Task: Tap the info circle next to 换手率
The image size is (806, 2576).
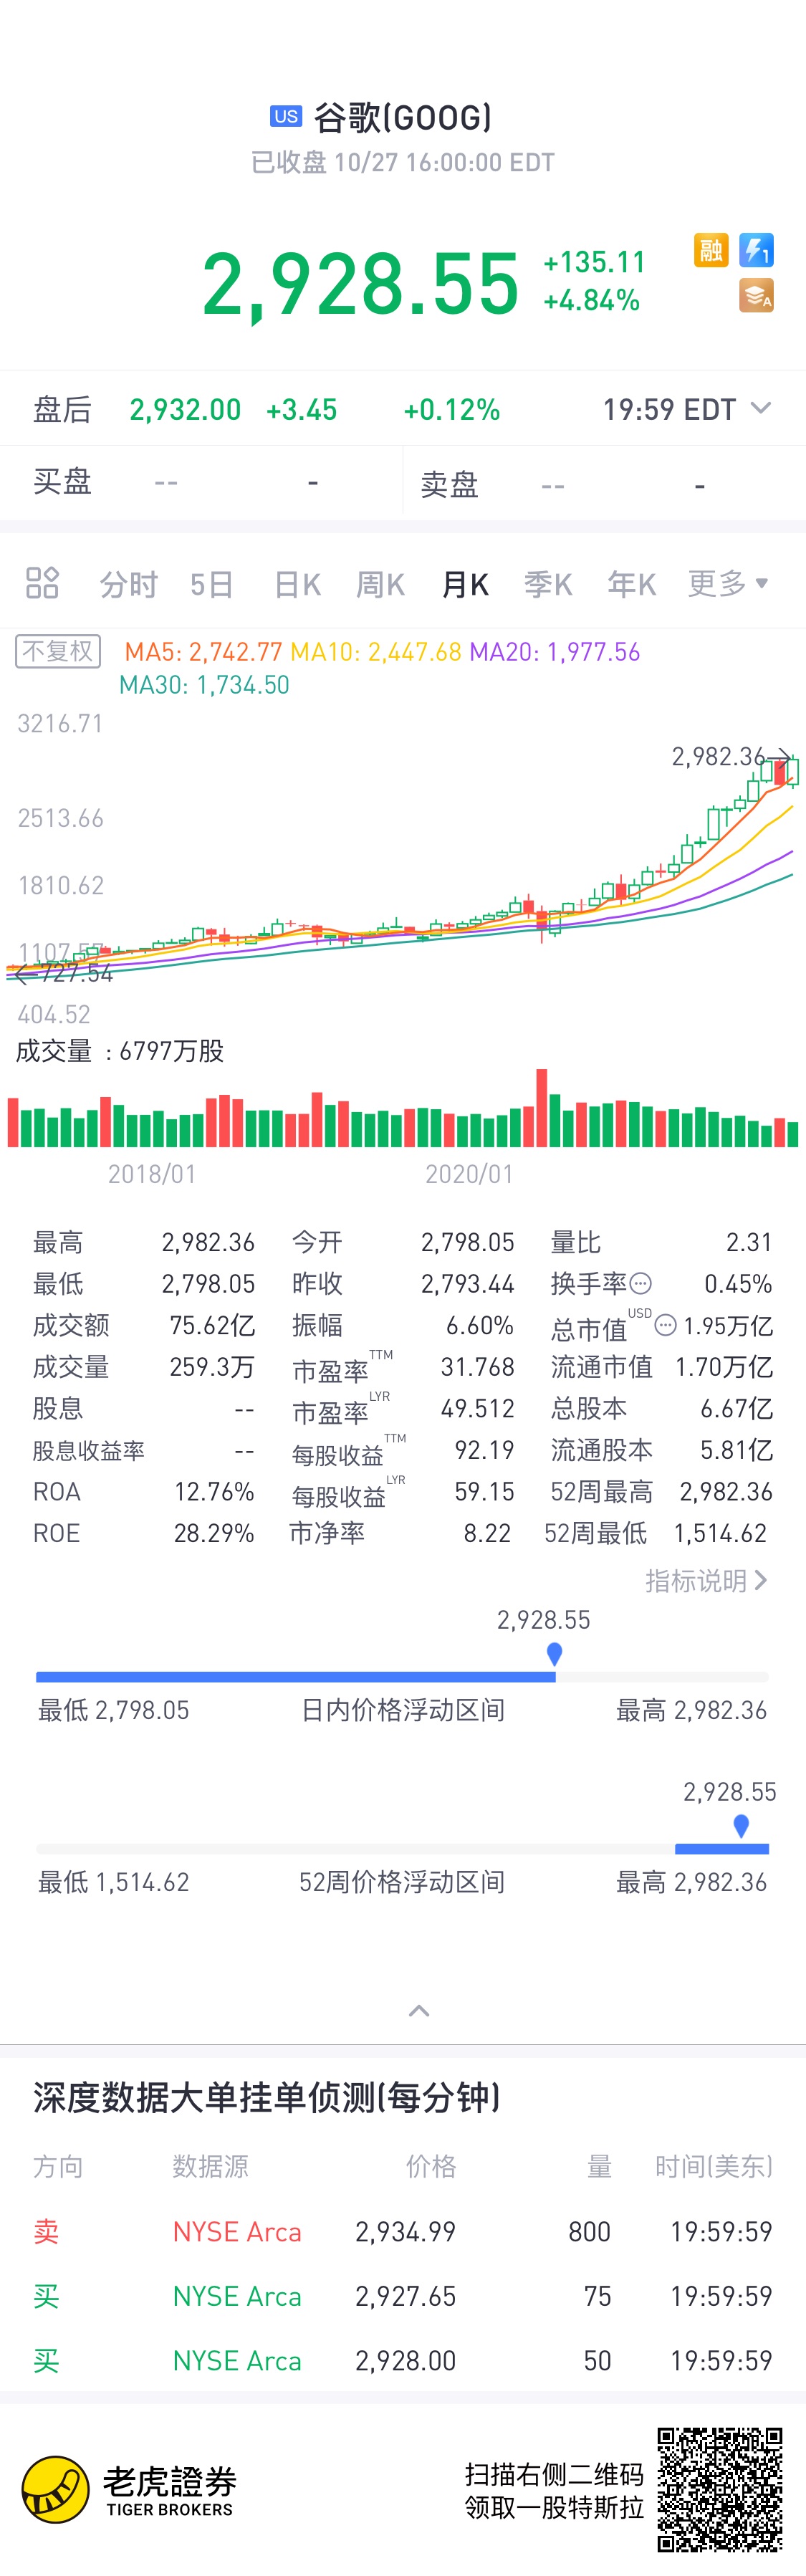Action: pyautogui.click(x=641, y=1283)
